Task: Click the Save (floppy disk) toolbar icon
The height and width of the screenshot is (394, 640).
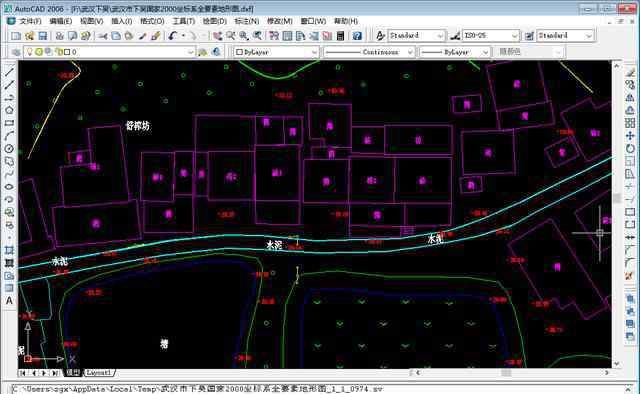Action: pos(42,36)
